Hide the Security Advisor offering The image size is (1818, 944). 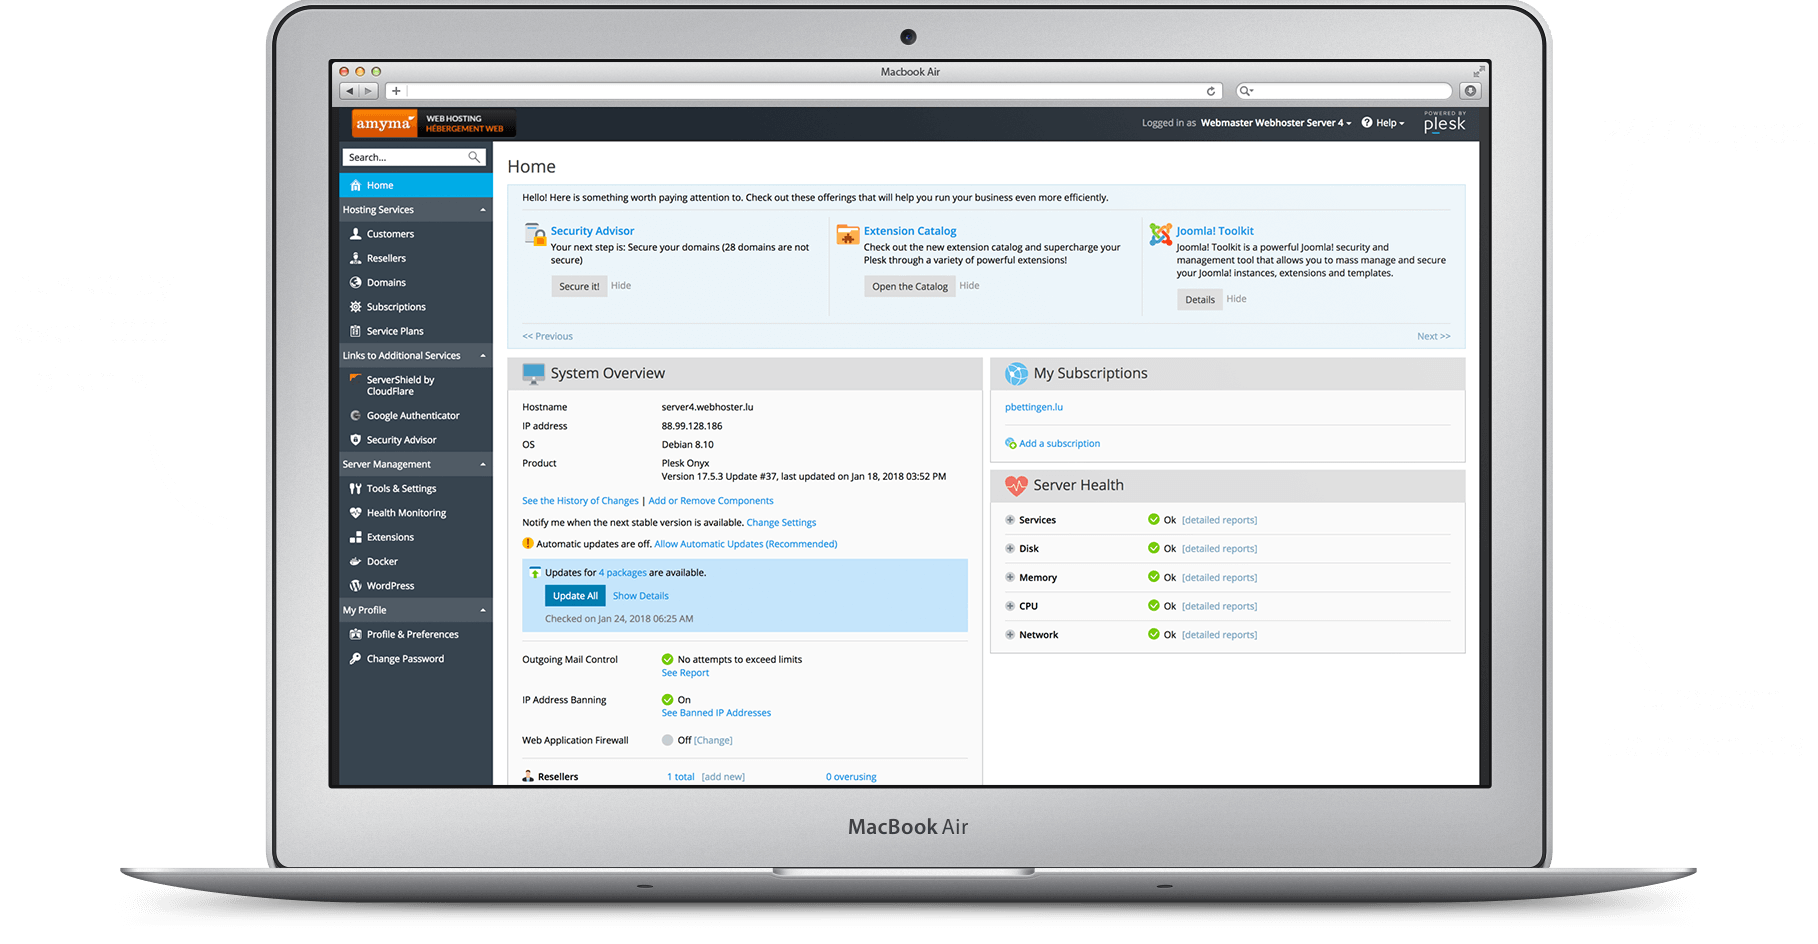[x=621, y=286]
